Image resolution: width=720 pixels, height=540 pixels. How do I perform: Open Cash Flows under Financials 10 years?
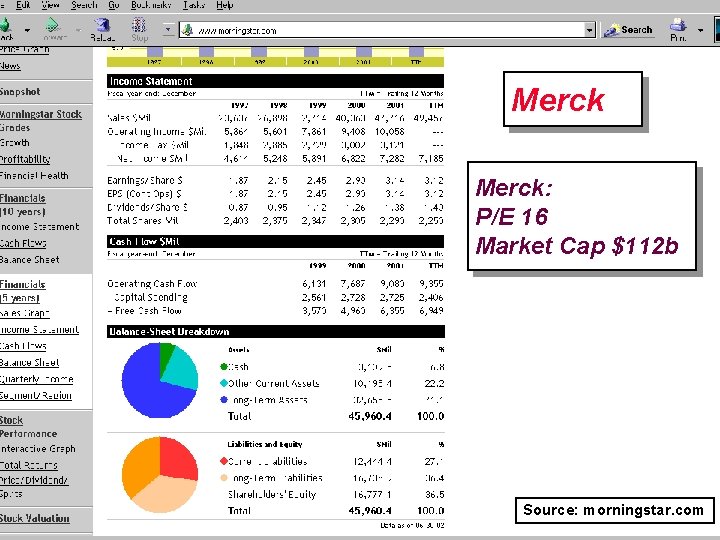click(x=23, y=243)
